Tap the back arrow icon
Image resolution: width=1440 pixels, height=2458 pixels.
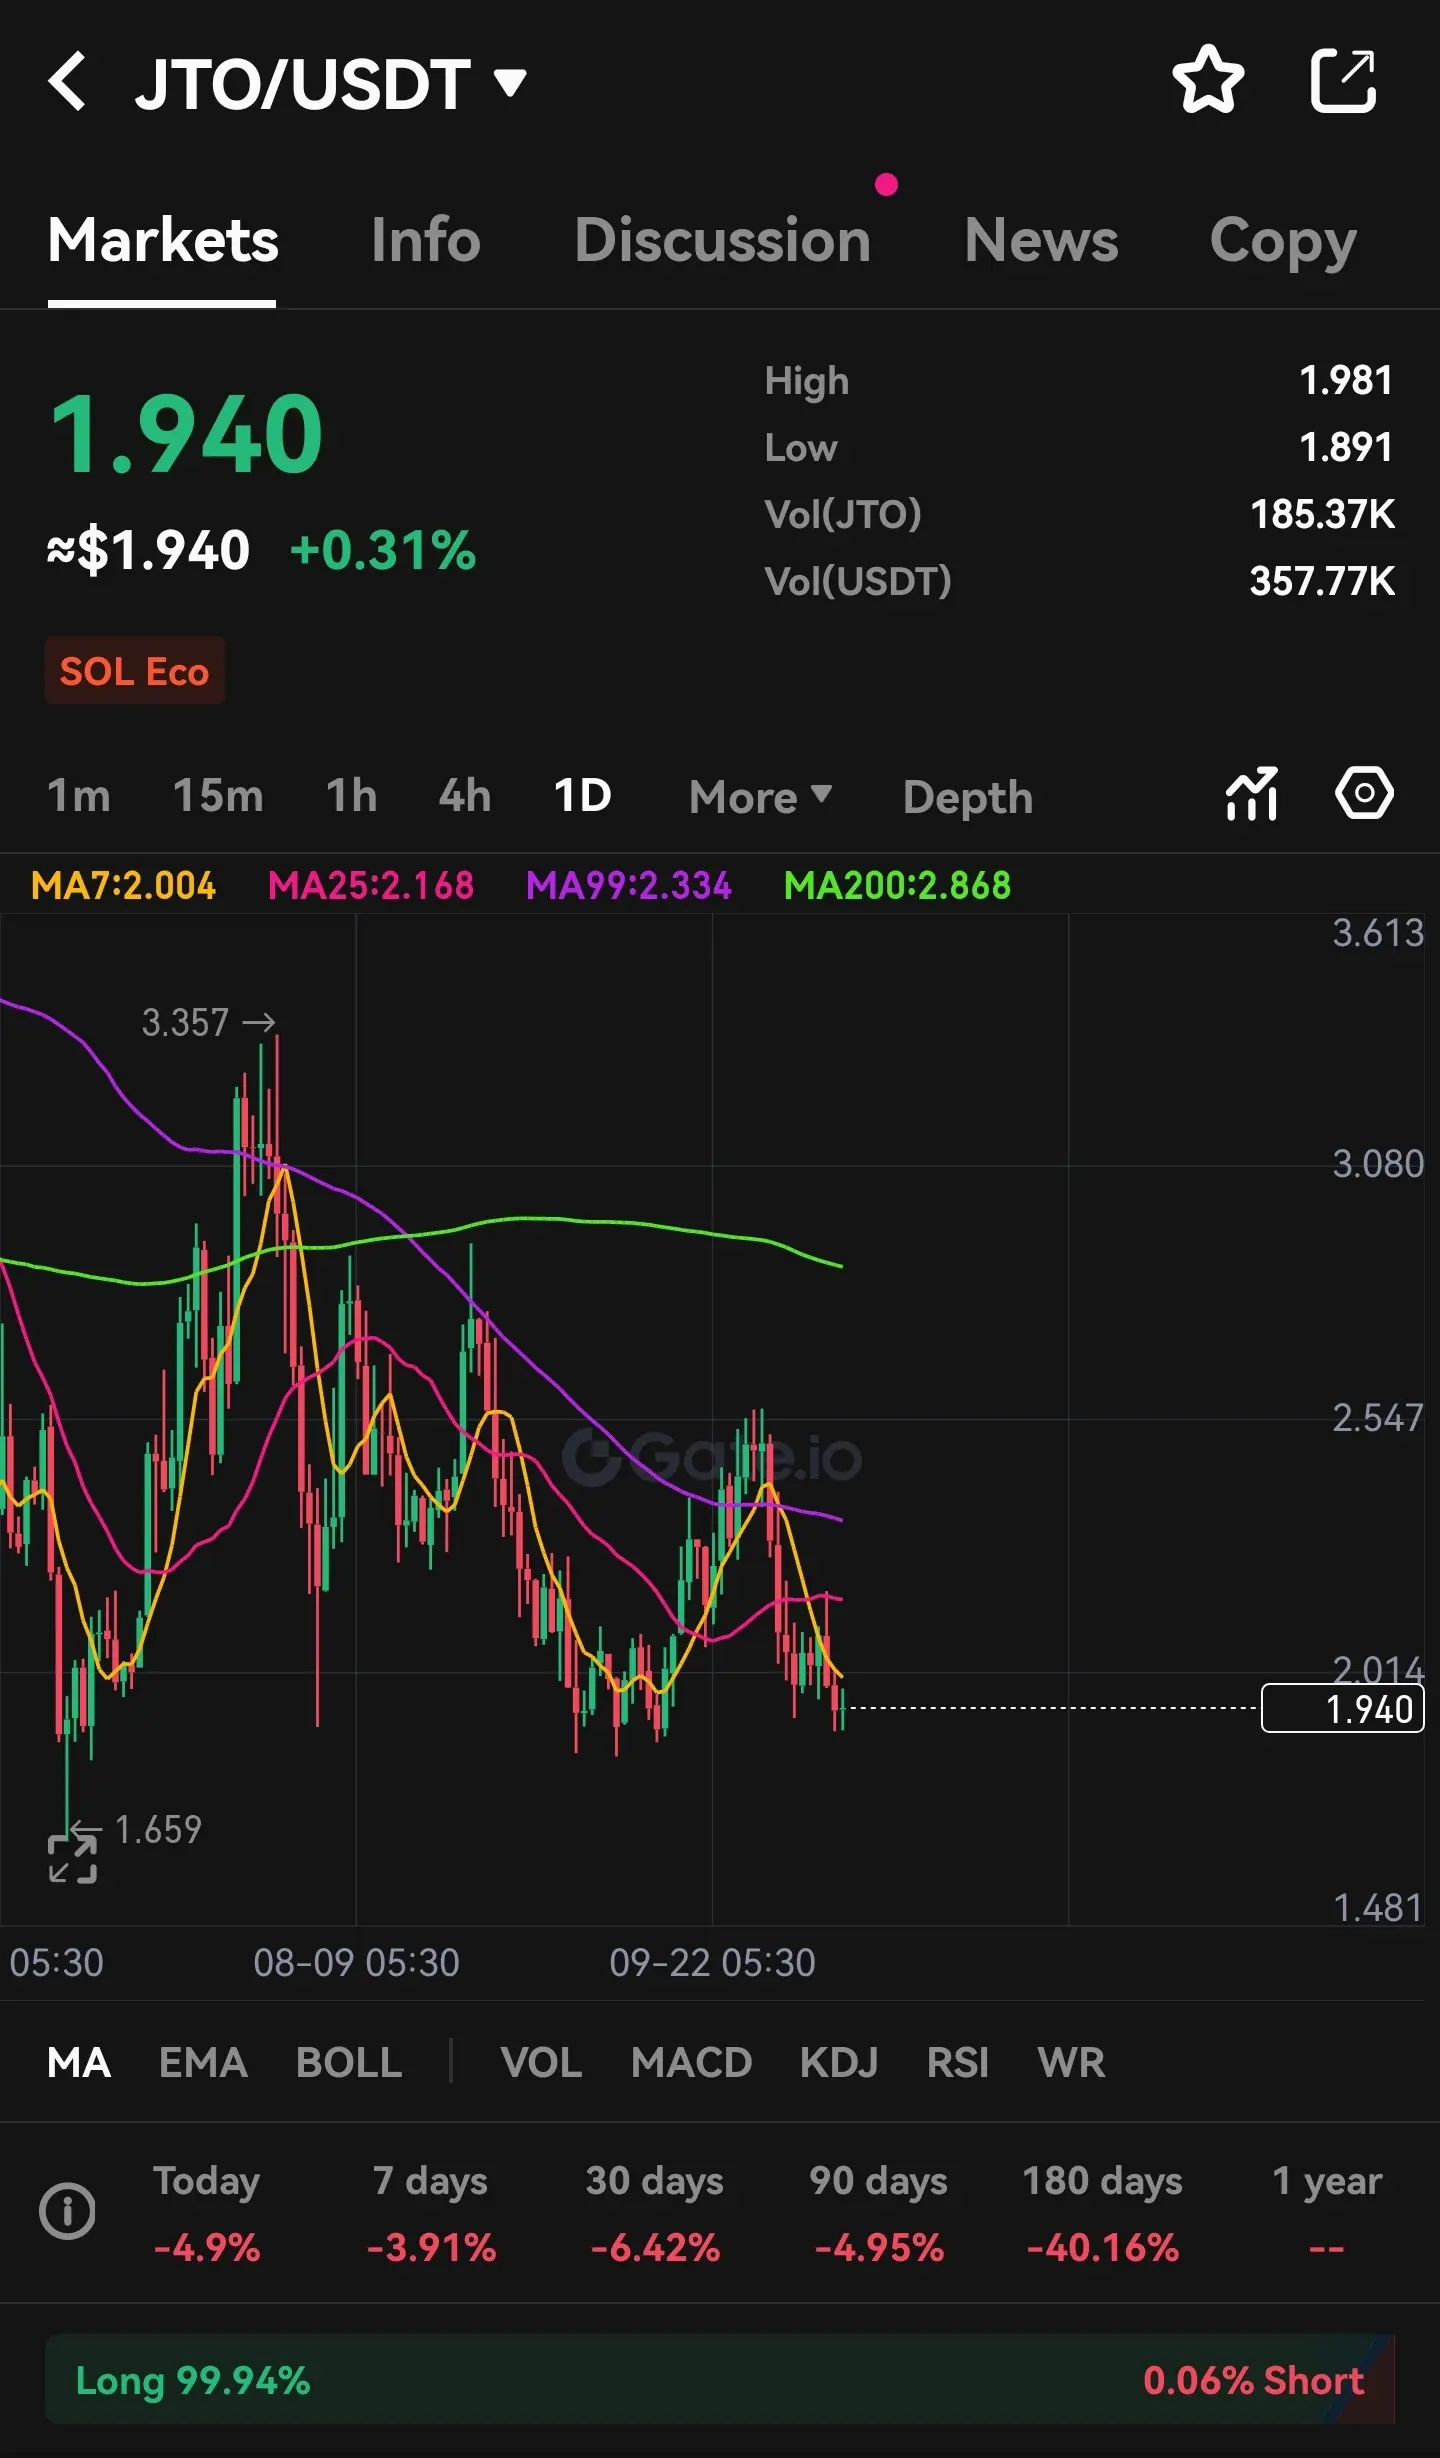pos(67,81)
